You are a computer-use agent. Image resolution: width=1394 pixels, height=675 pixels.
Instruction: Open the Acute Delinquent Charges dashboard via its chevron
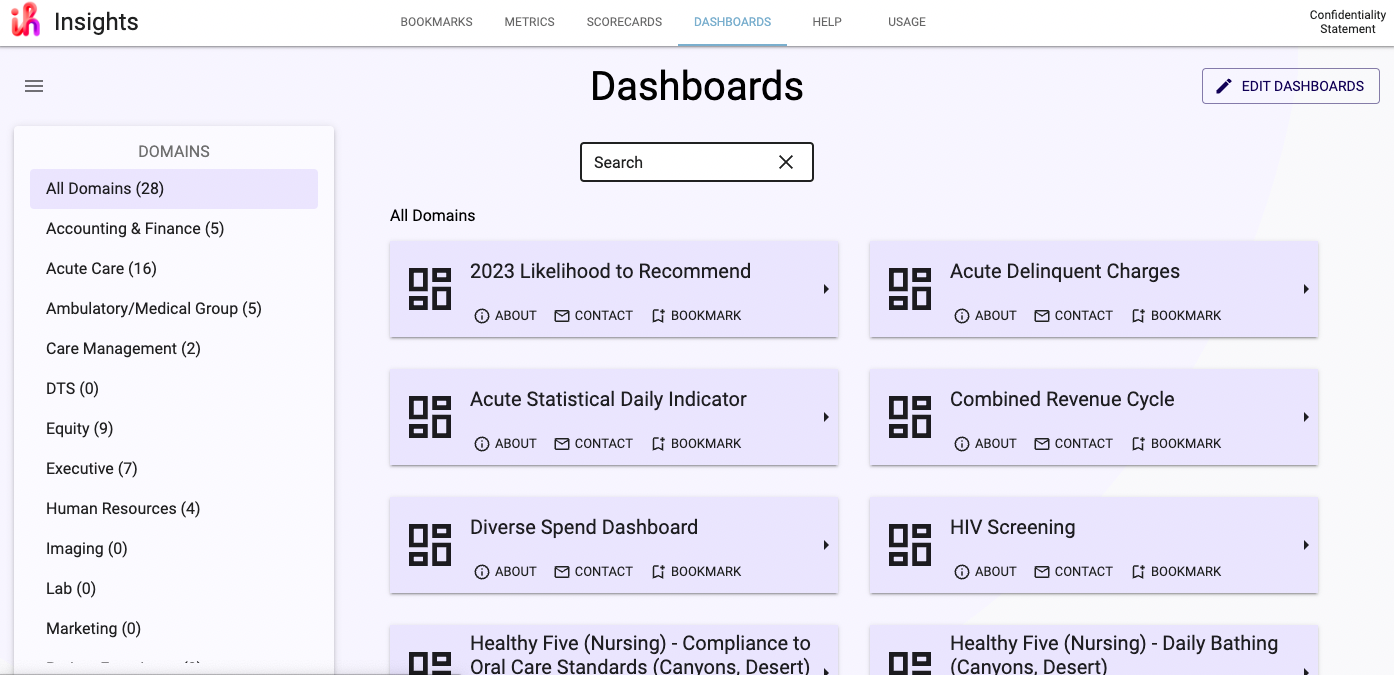pos(1306,289)
